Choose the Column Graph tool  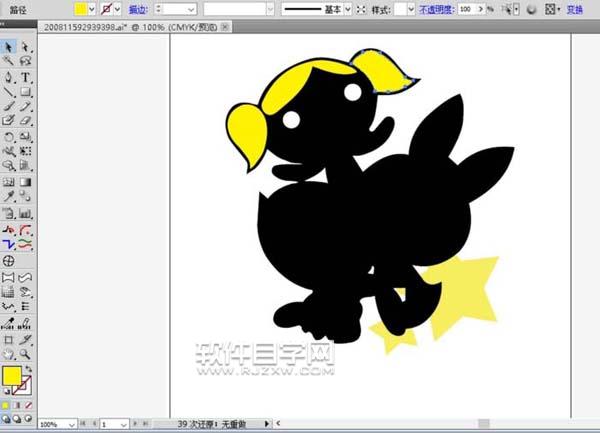click(25, 213)
